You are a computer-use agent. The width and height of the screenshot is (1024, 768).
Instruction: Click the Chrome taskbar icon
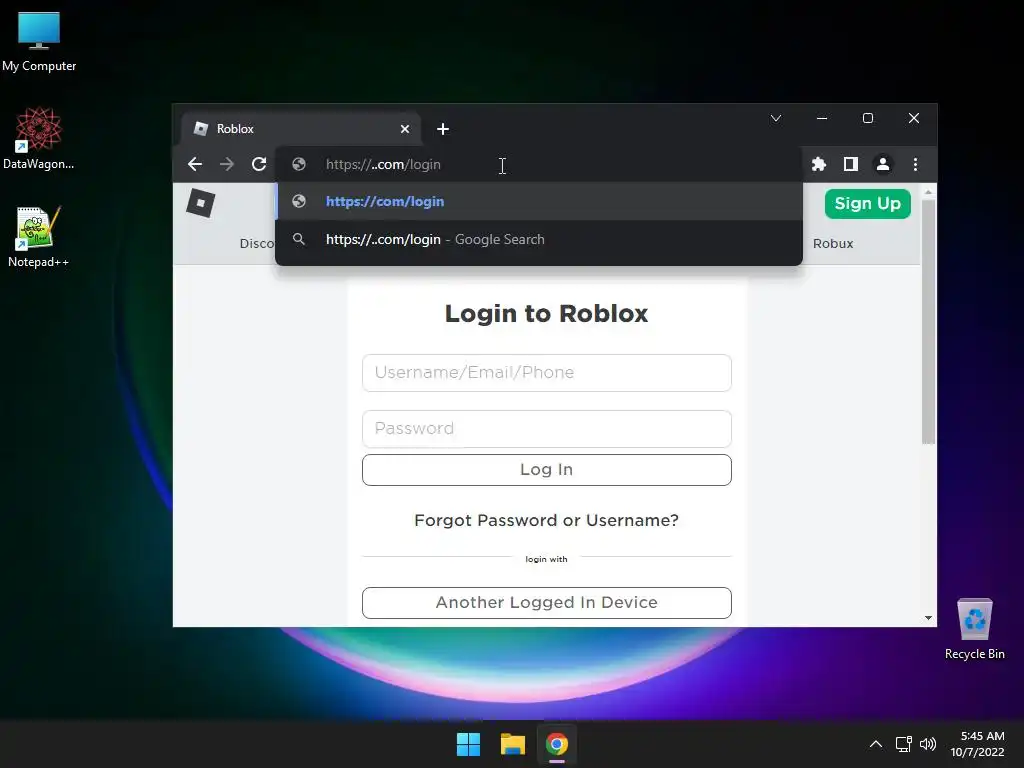click(x=556, y=744)
